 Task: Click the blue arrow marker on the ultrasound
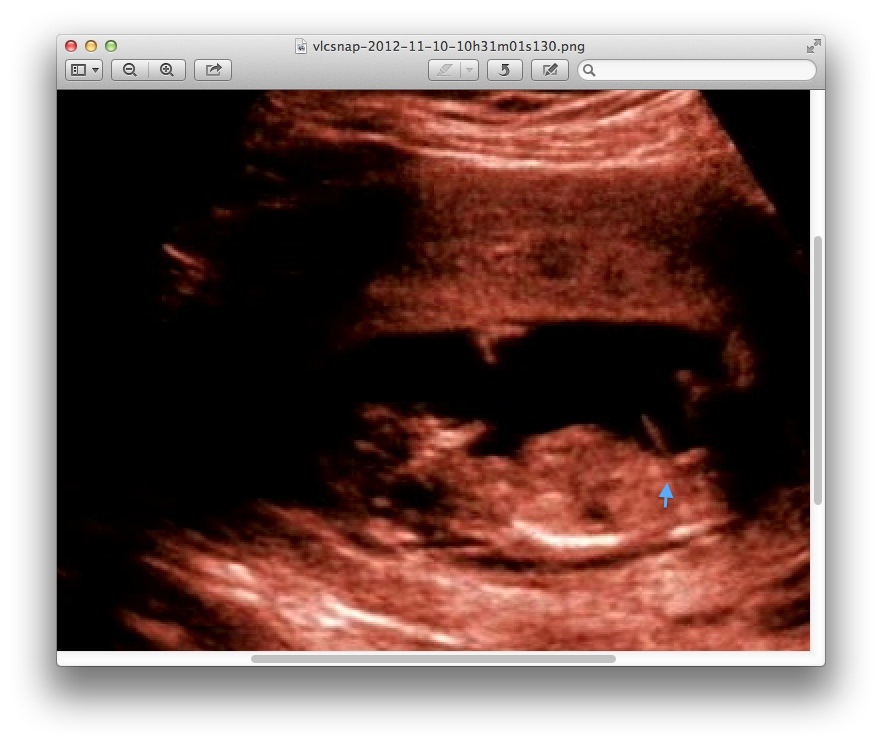[x=666, y=494]
